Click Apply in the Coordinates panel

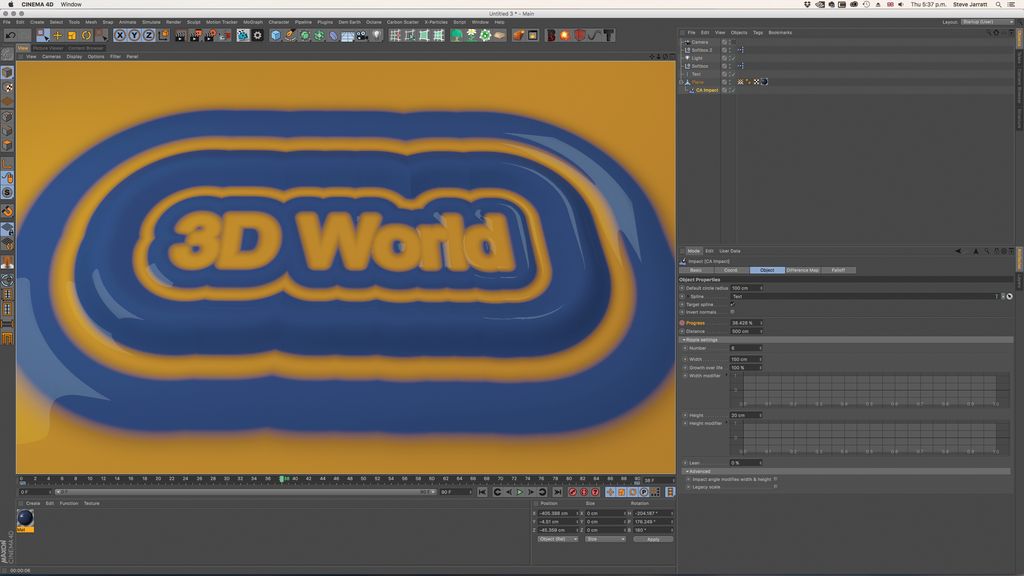[x=654, y=538]
